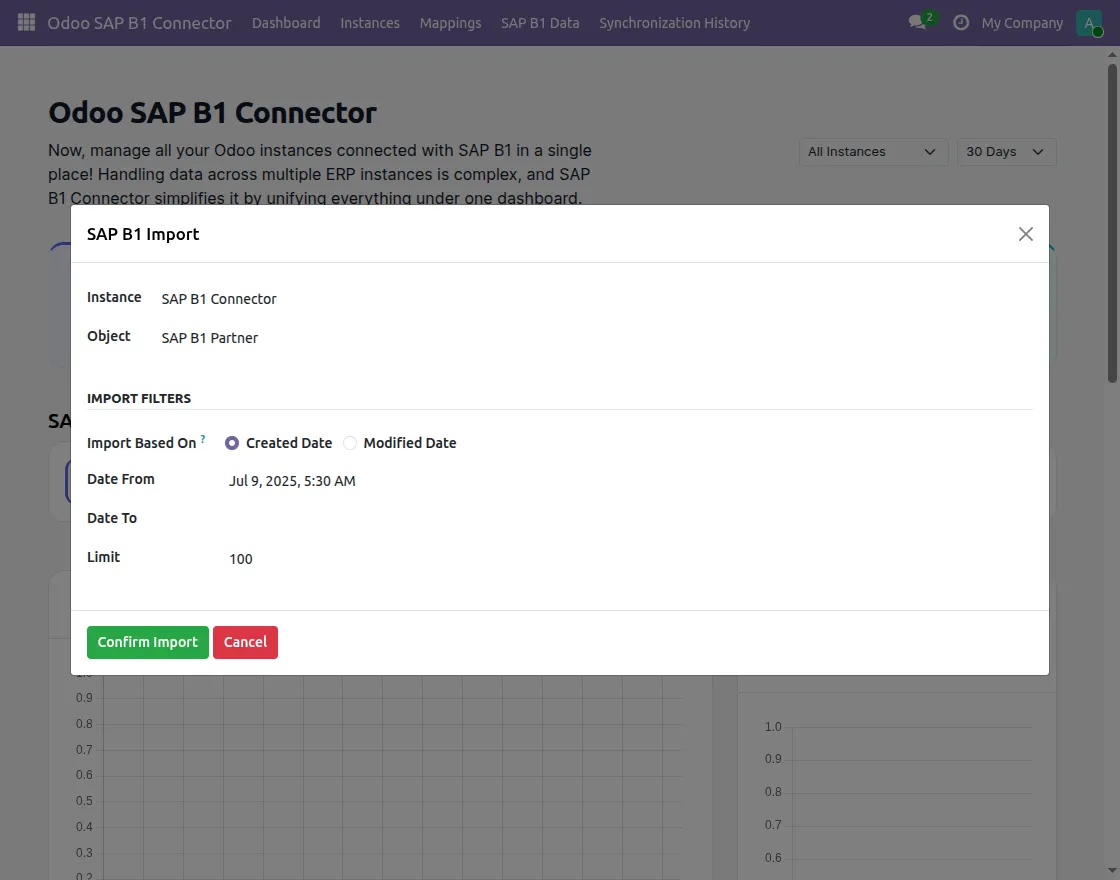Click the Date To label

[x=112, y=518]
